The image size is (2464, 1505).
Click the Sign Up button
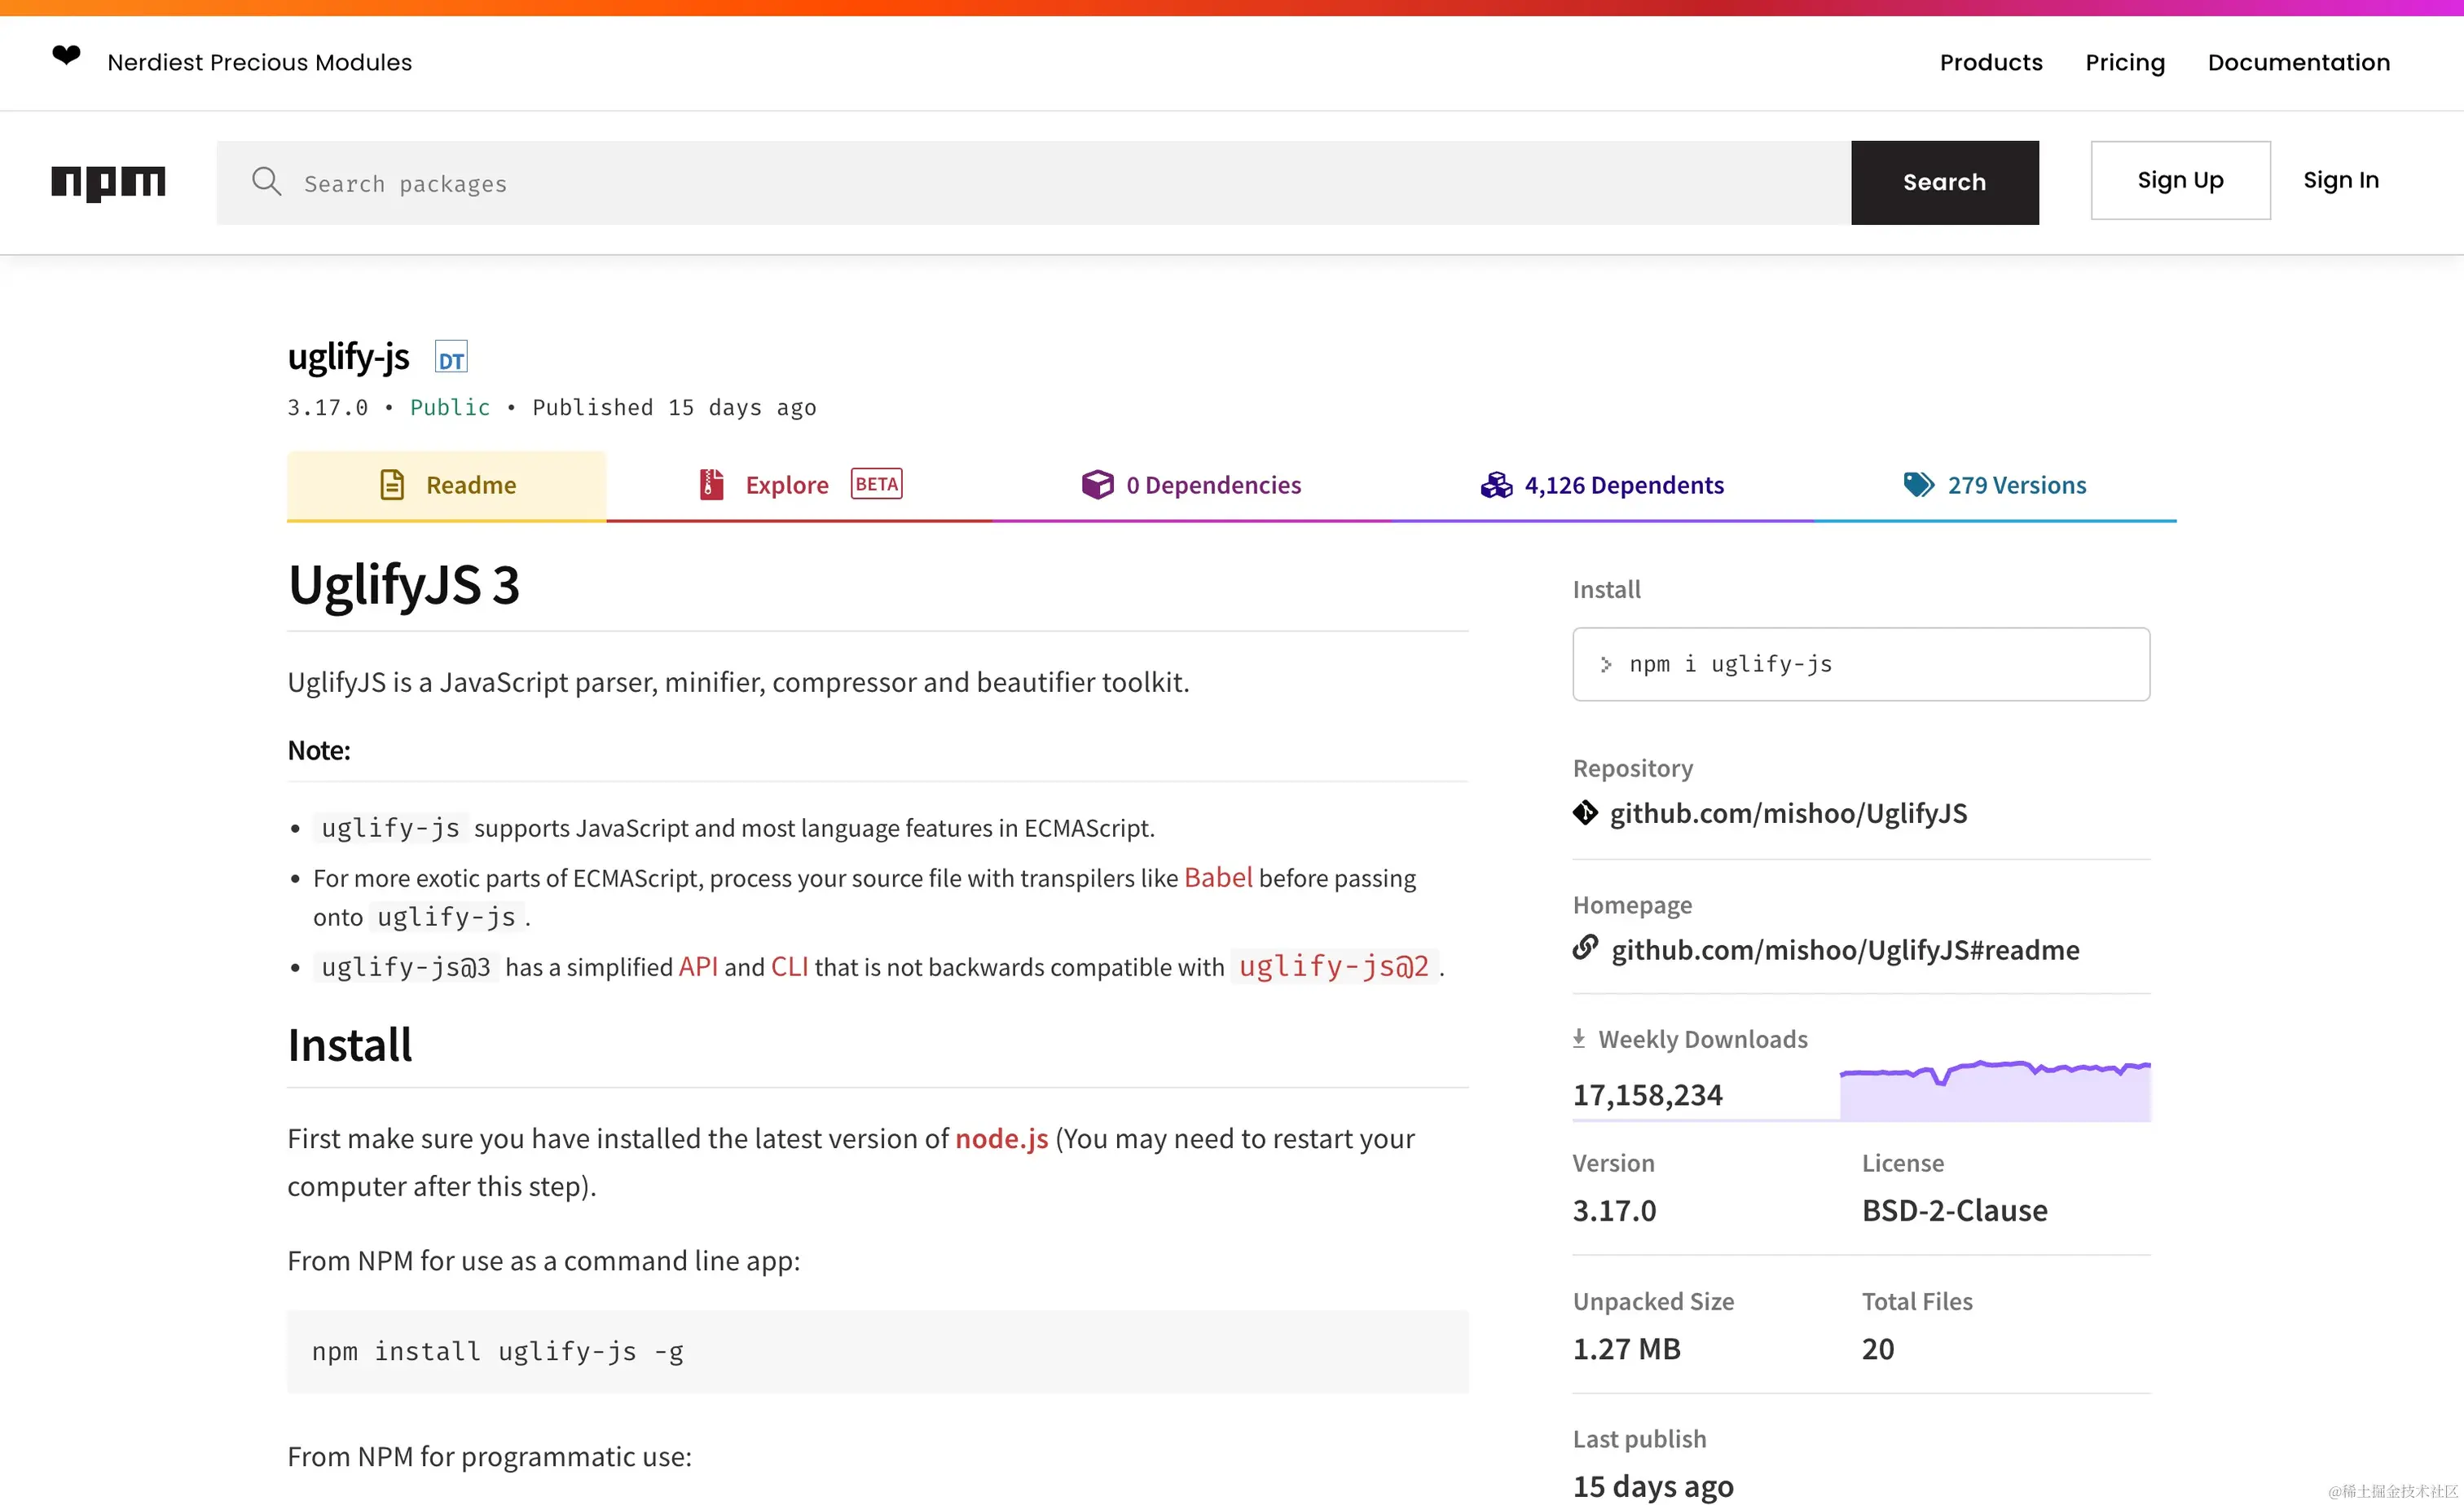[2179, 180]
